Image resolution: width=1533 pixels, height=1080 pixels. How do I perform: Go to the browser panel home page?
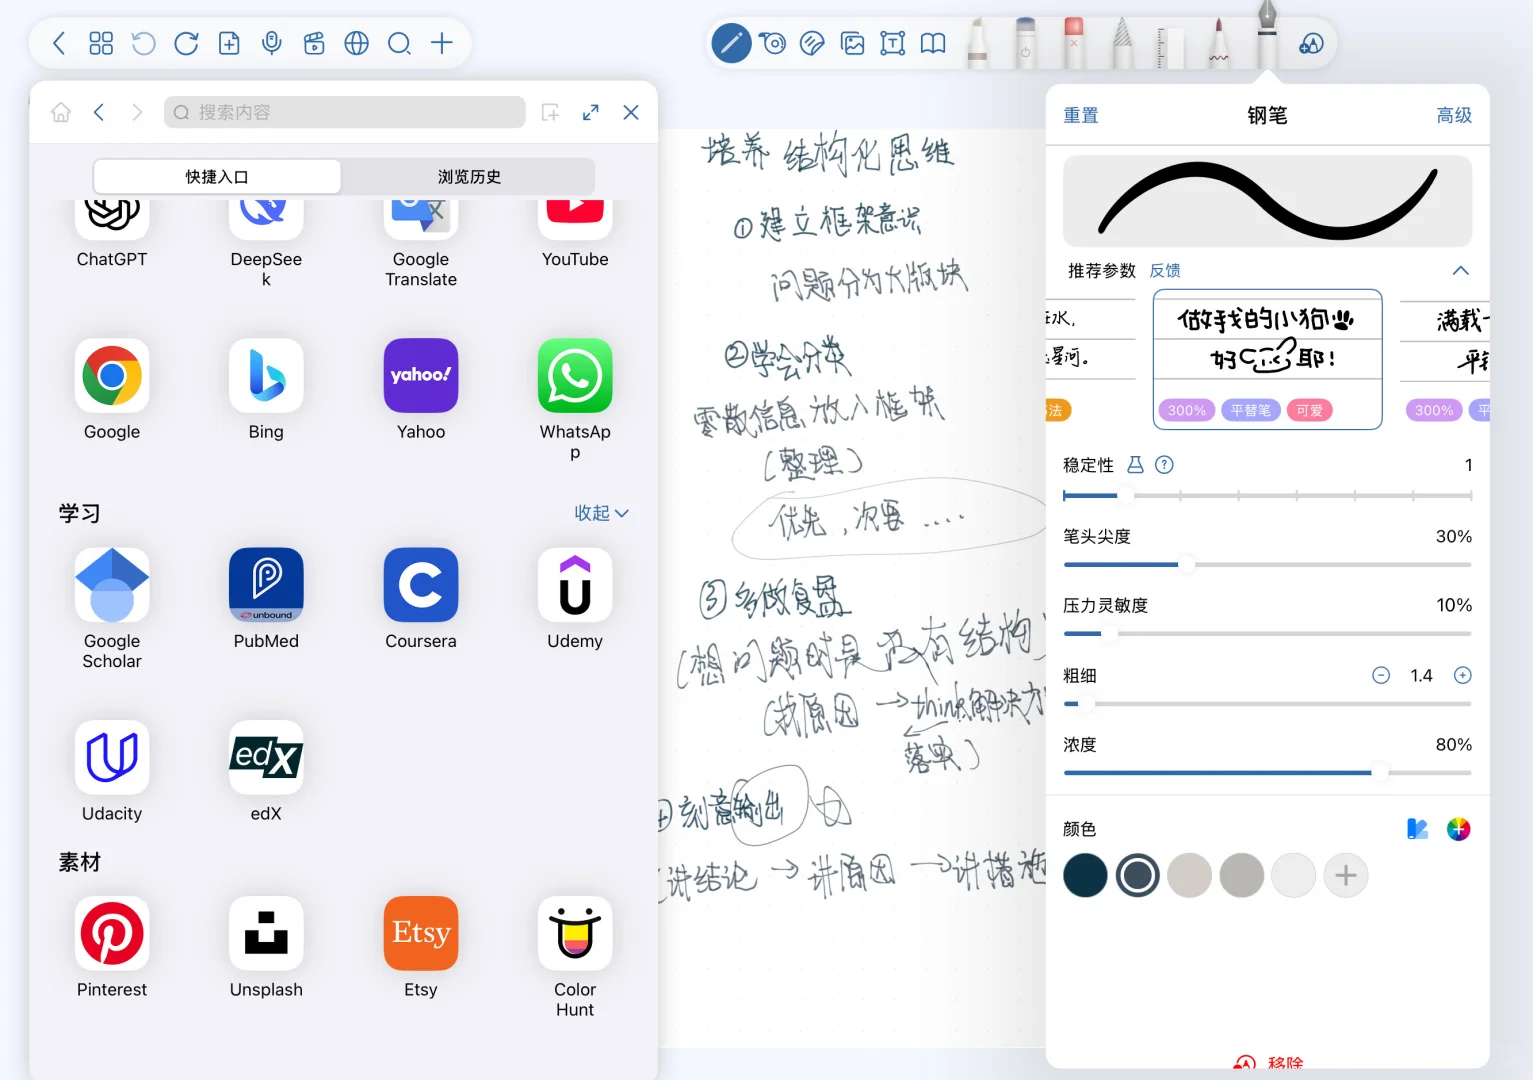pos(61,112)
